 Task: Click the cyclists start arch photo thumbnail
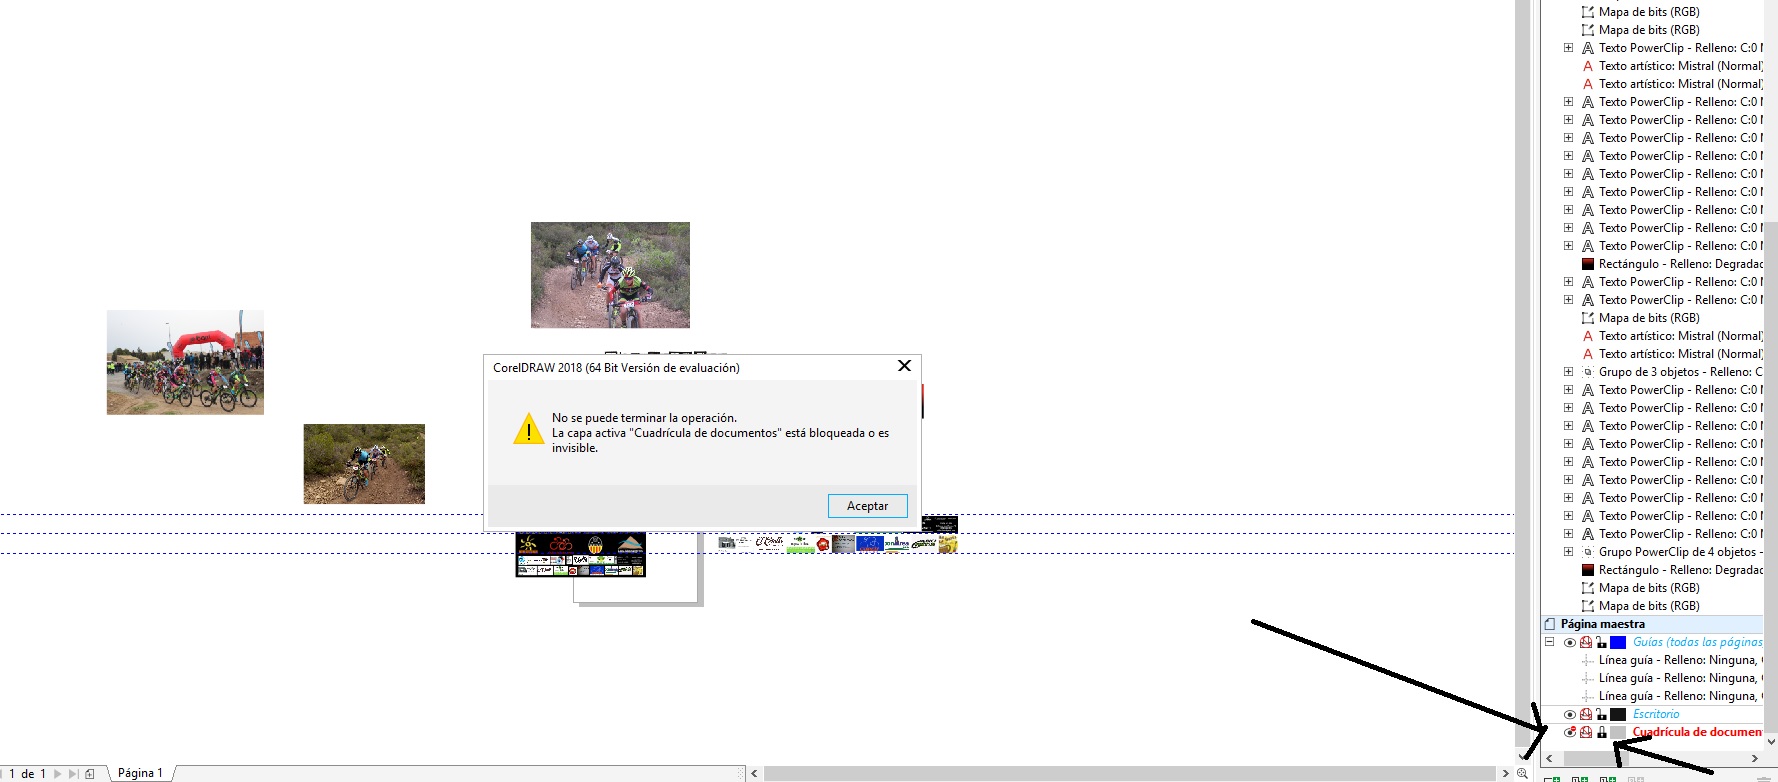[185, 362]
